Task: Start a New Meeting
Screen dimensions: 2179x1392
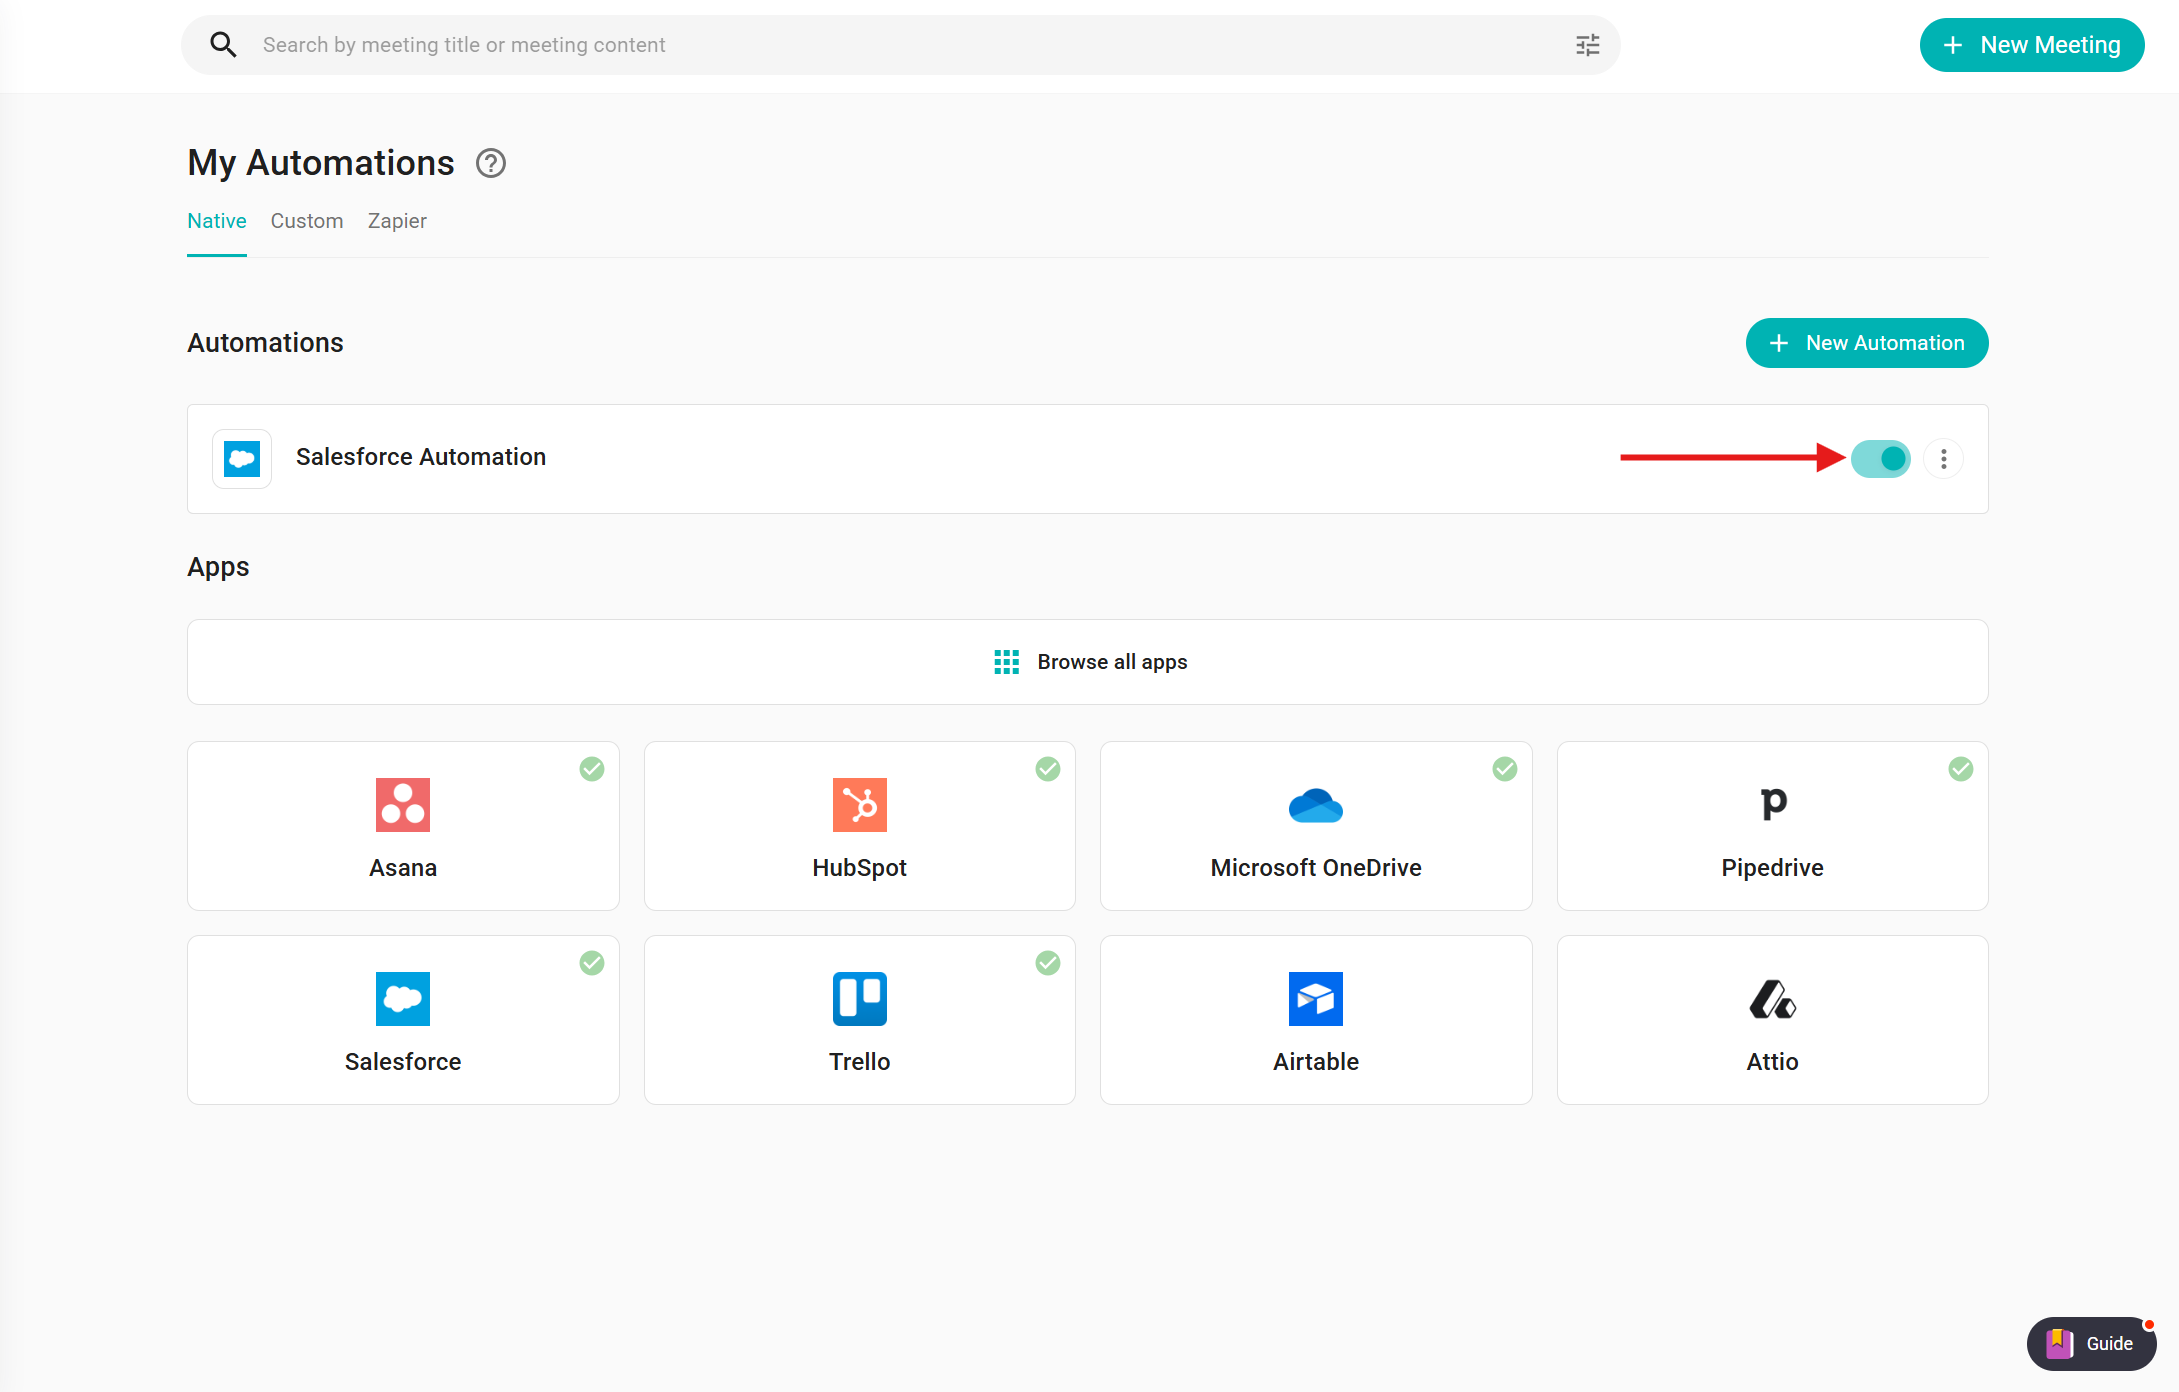Action: point(2031,45)
